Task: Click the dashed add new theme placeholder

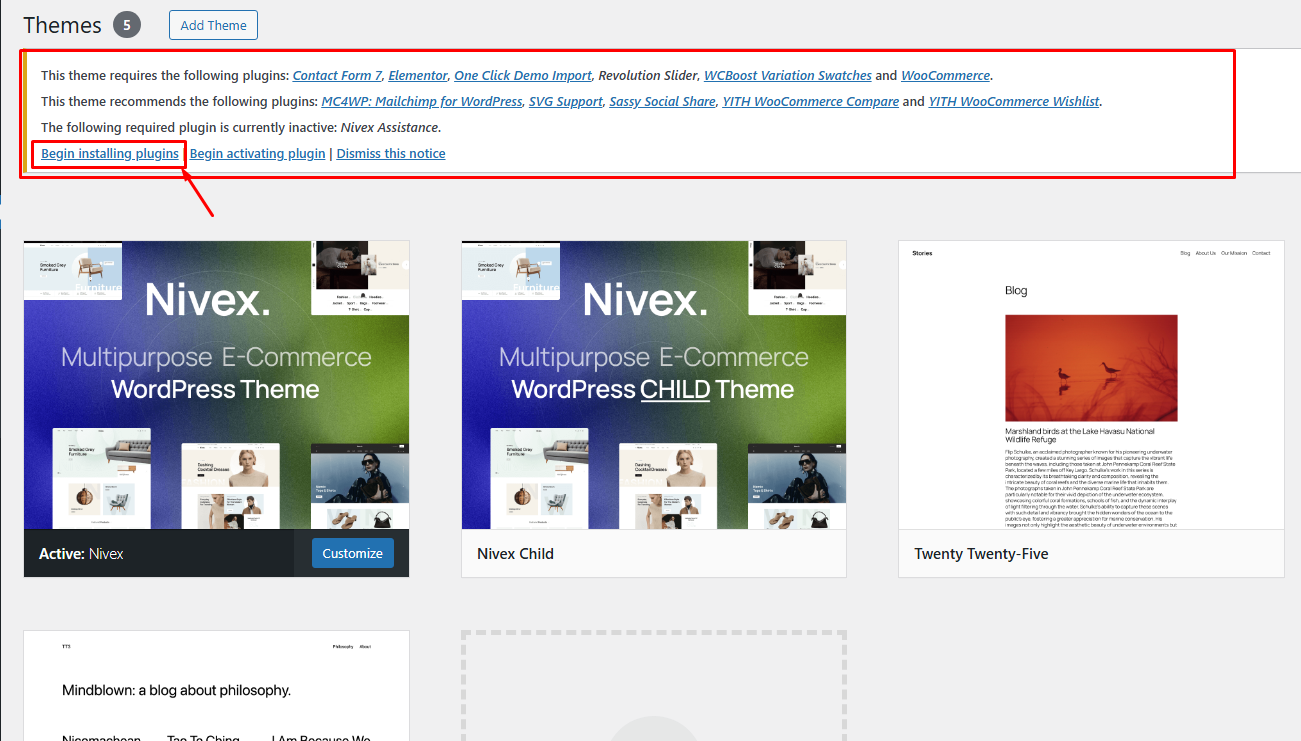Action: (x=654, y=686)
